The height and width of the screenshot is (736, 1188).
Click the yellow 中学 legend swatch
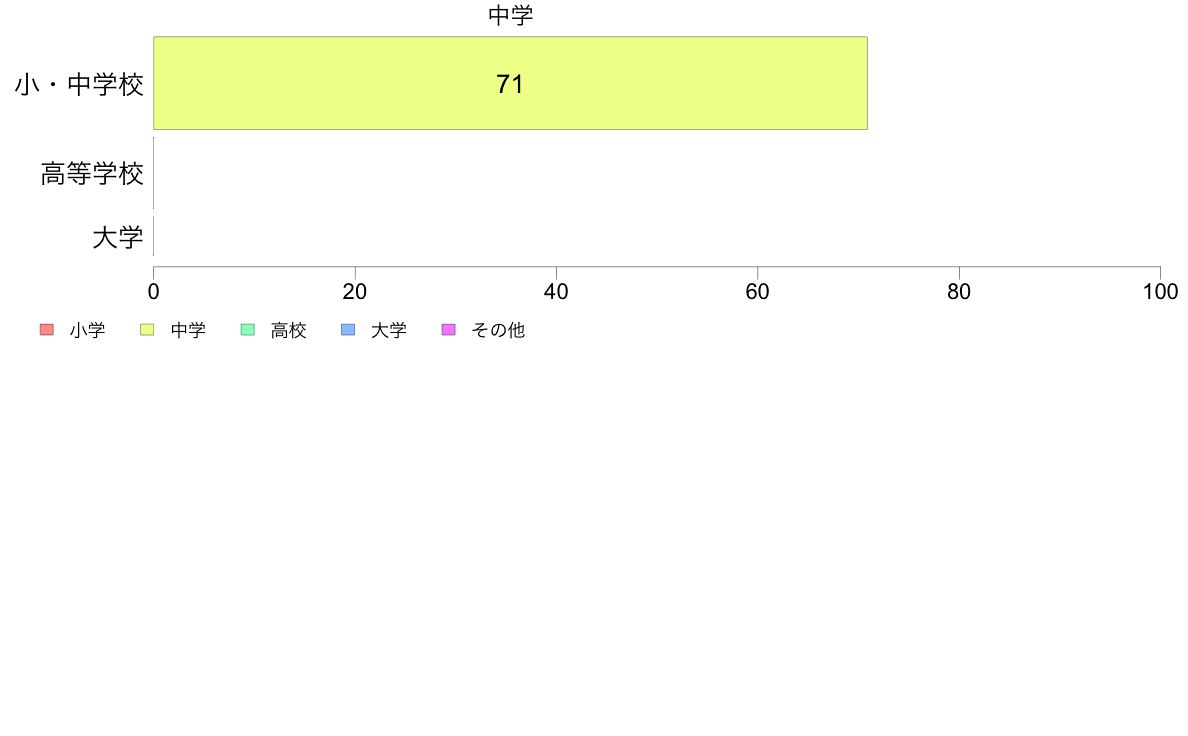click(x=147, y=330)
